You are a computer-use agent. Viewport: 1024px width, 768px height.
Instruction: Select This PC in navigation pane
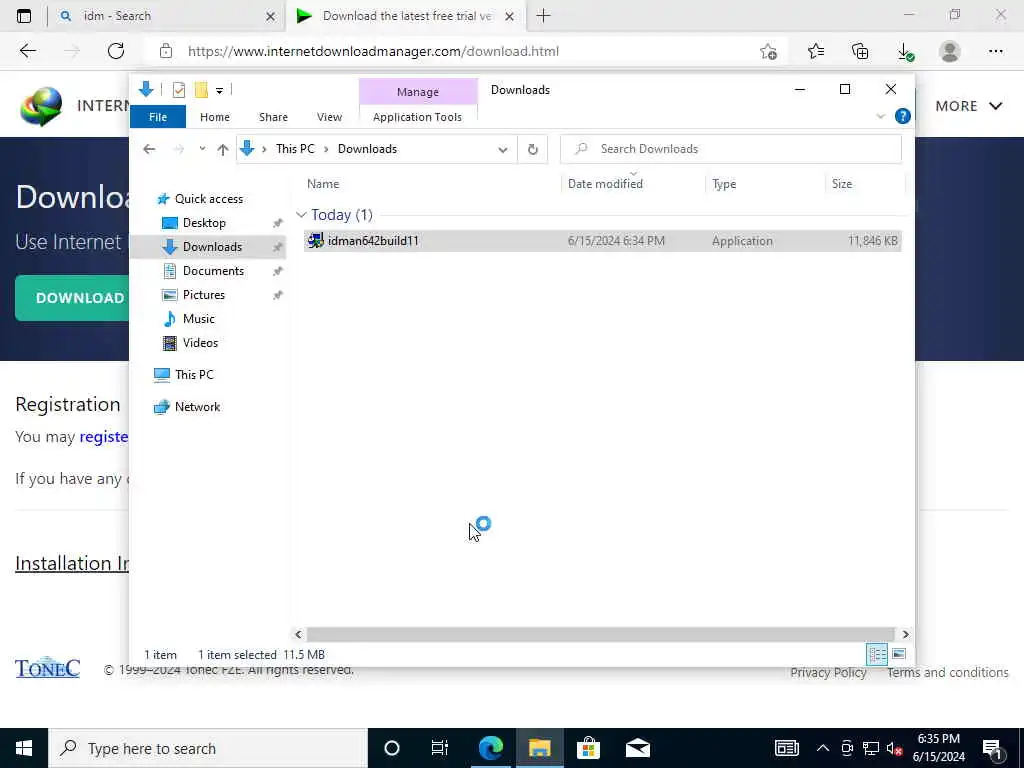coord(193,375)
